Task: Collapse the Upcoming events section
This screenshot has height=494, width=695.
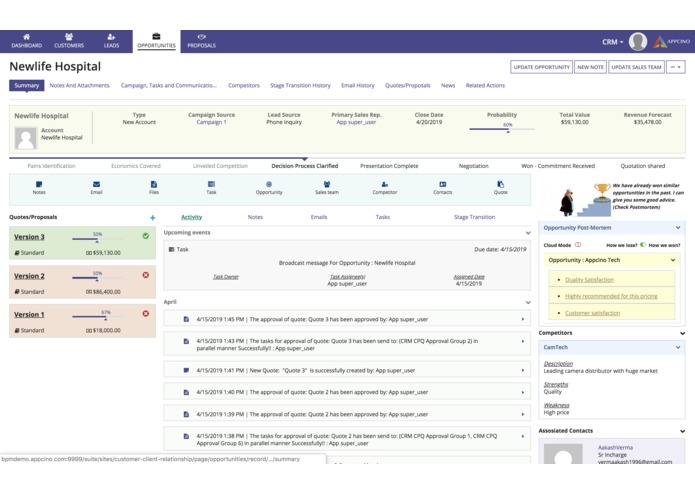Action: 528,233
